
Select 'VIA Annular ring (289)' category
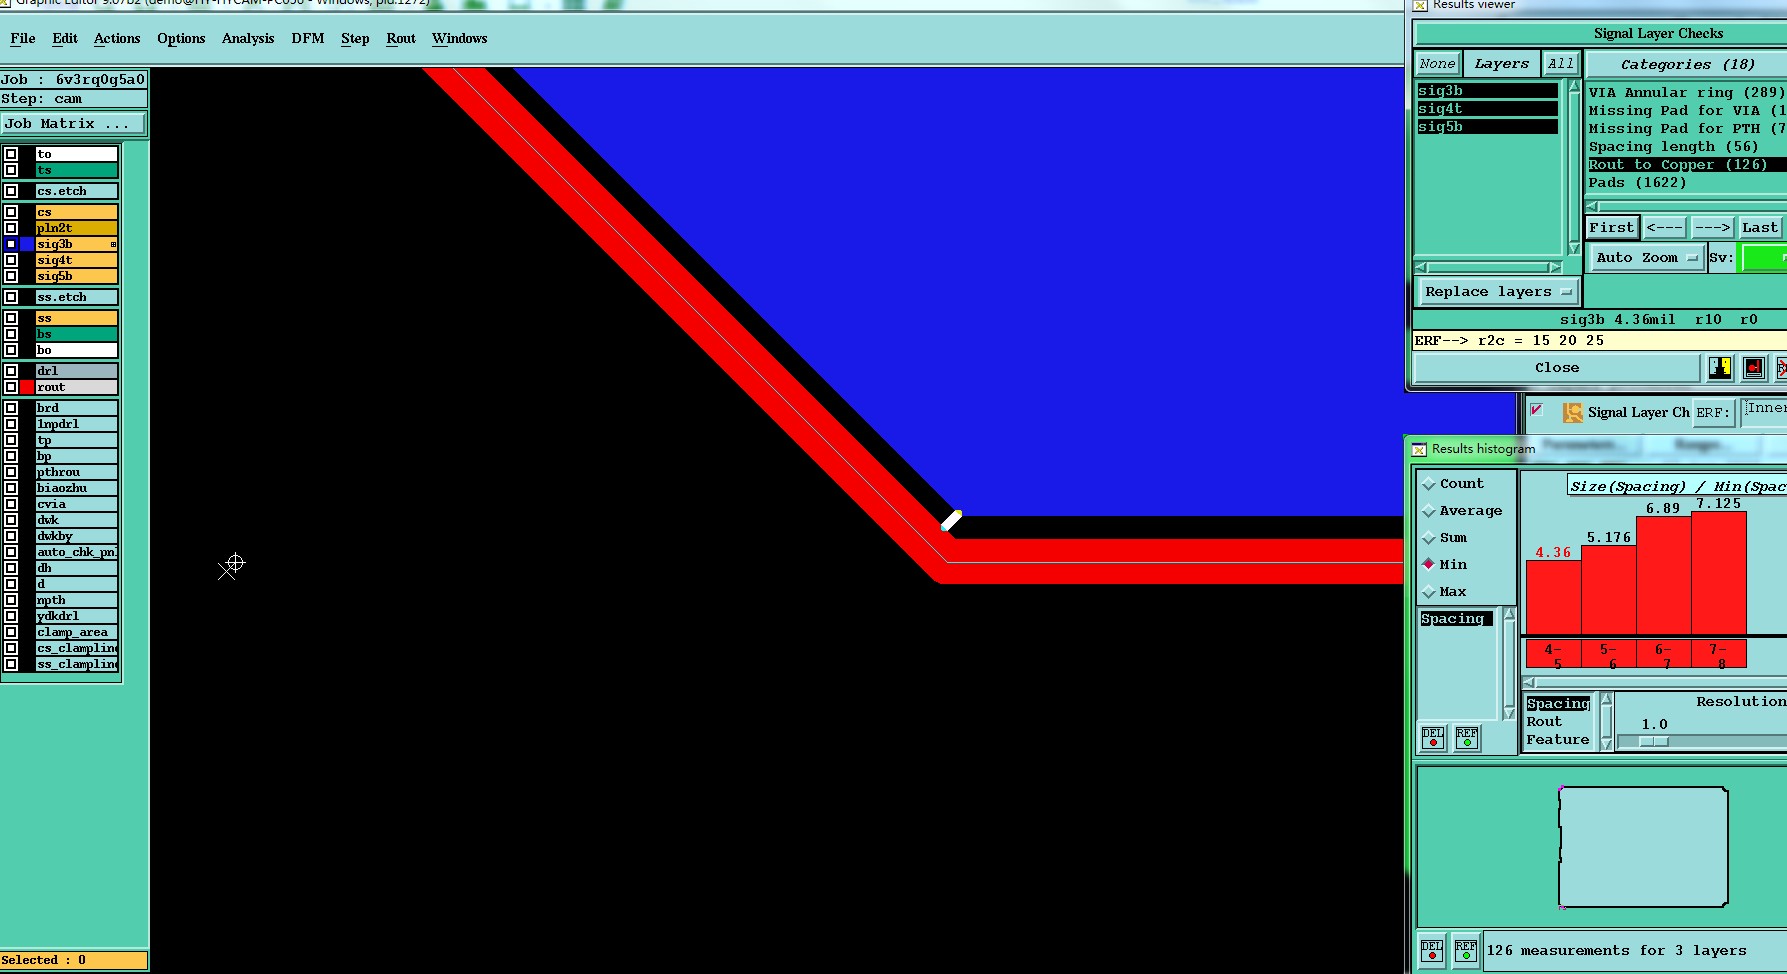pos(1687,92)
